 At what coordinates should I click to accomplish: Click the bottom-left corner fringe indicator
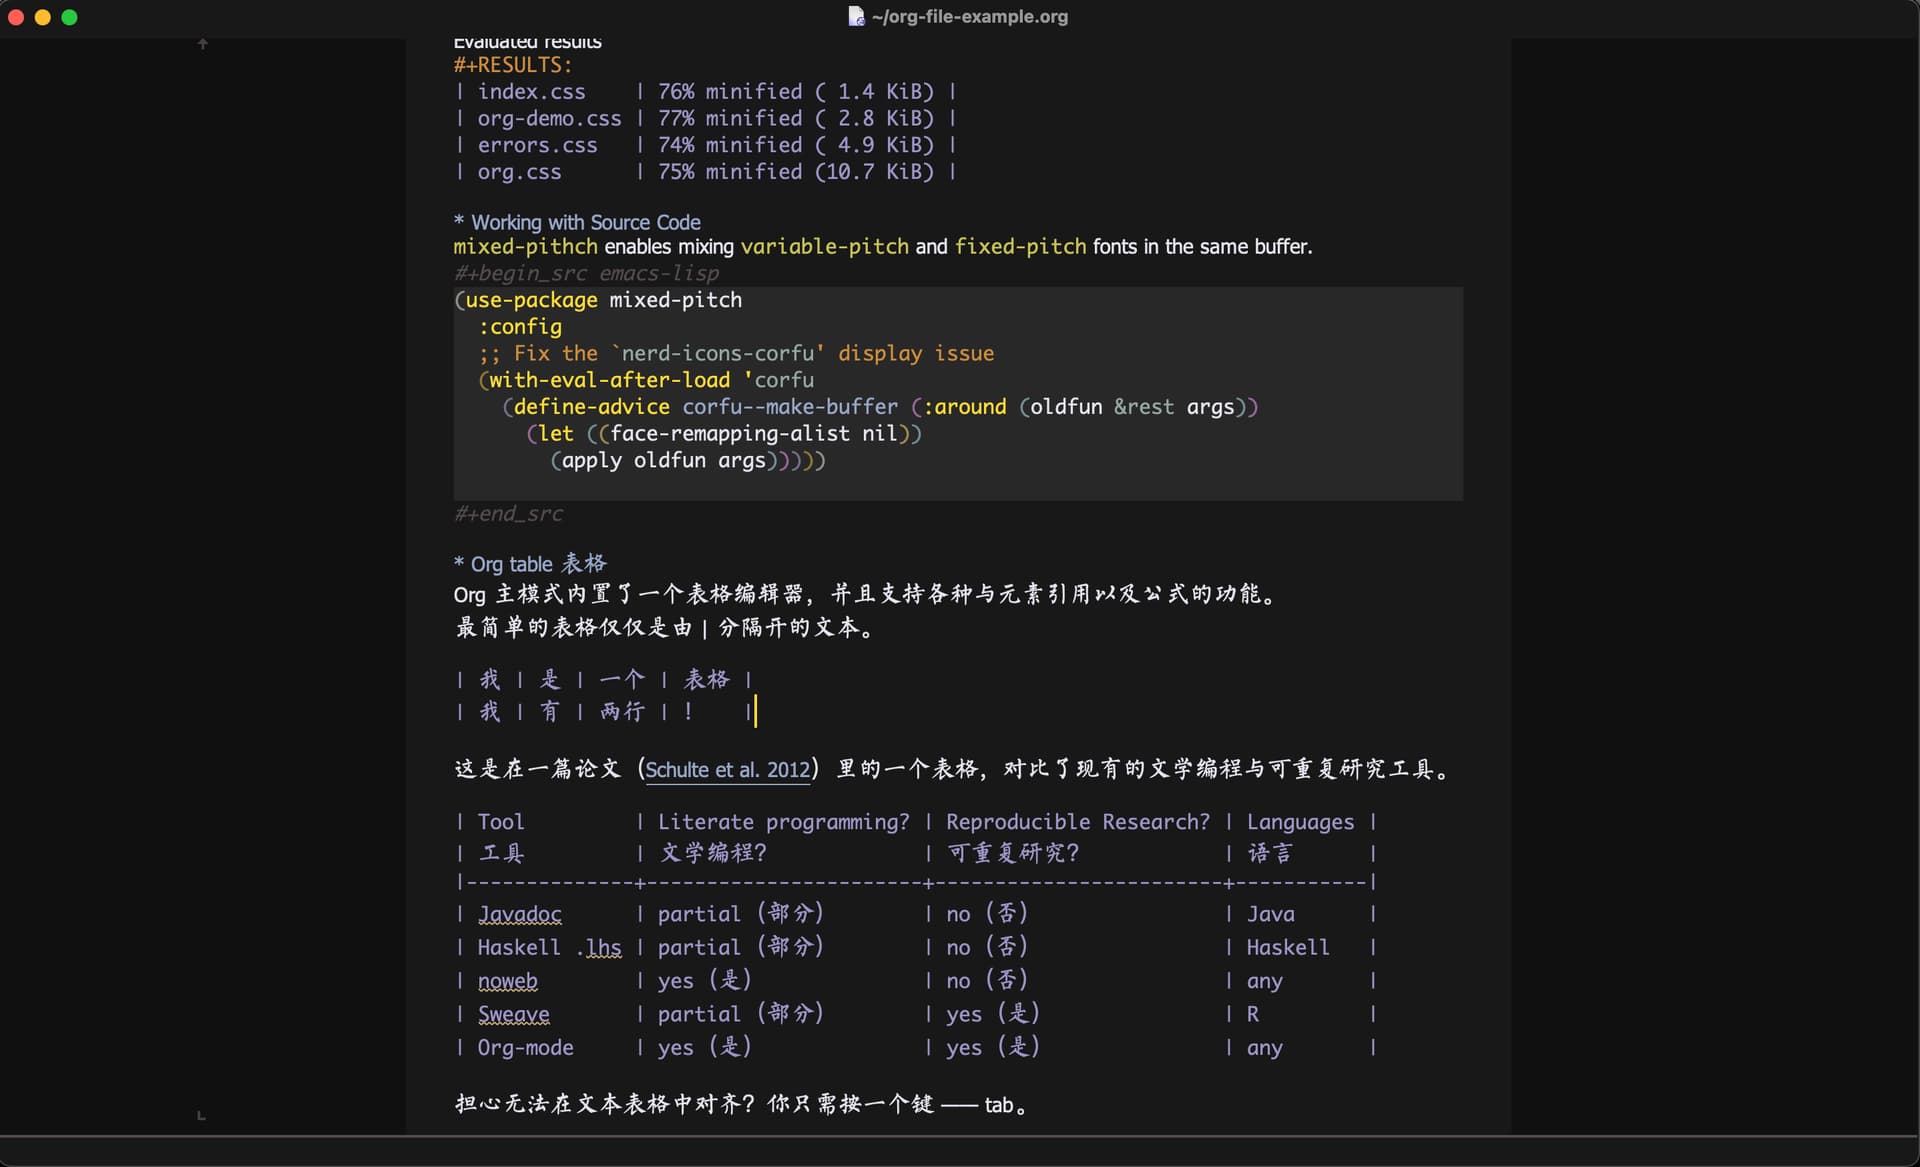[201, 1115]
